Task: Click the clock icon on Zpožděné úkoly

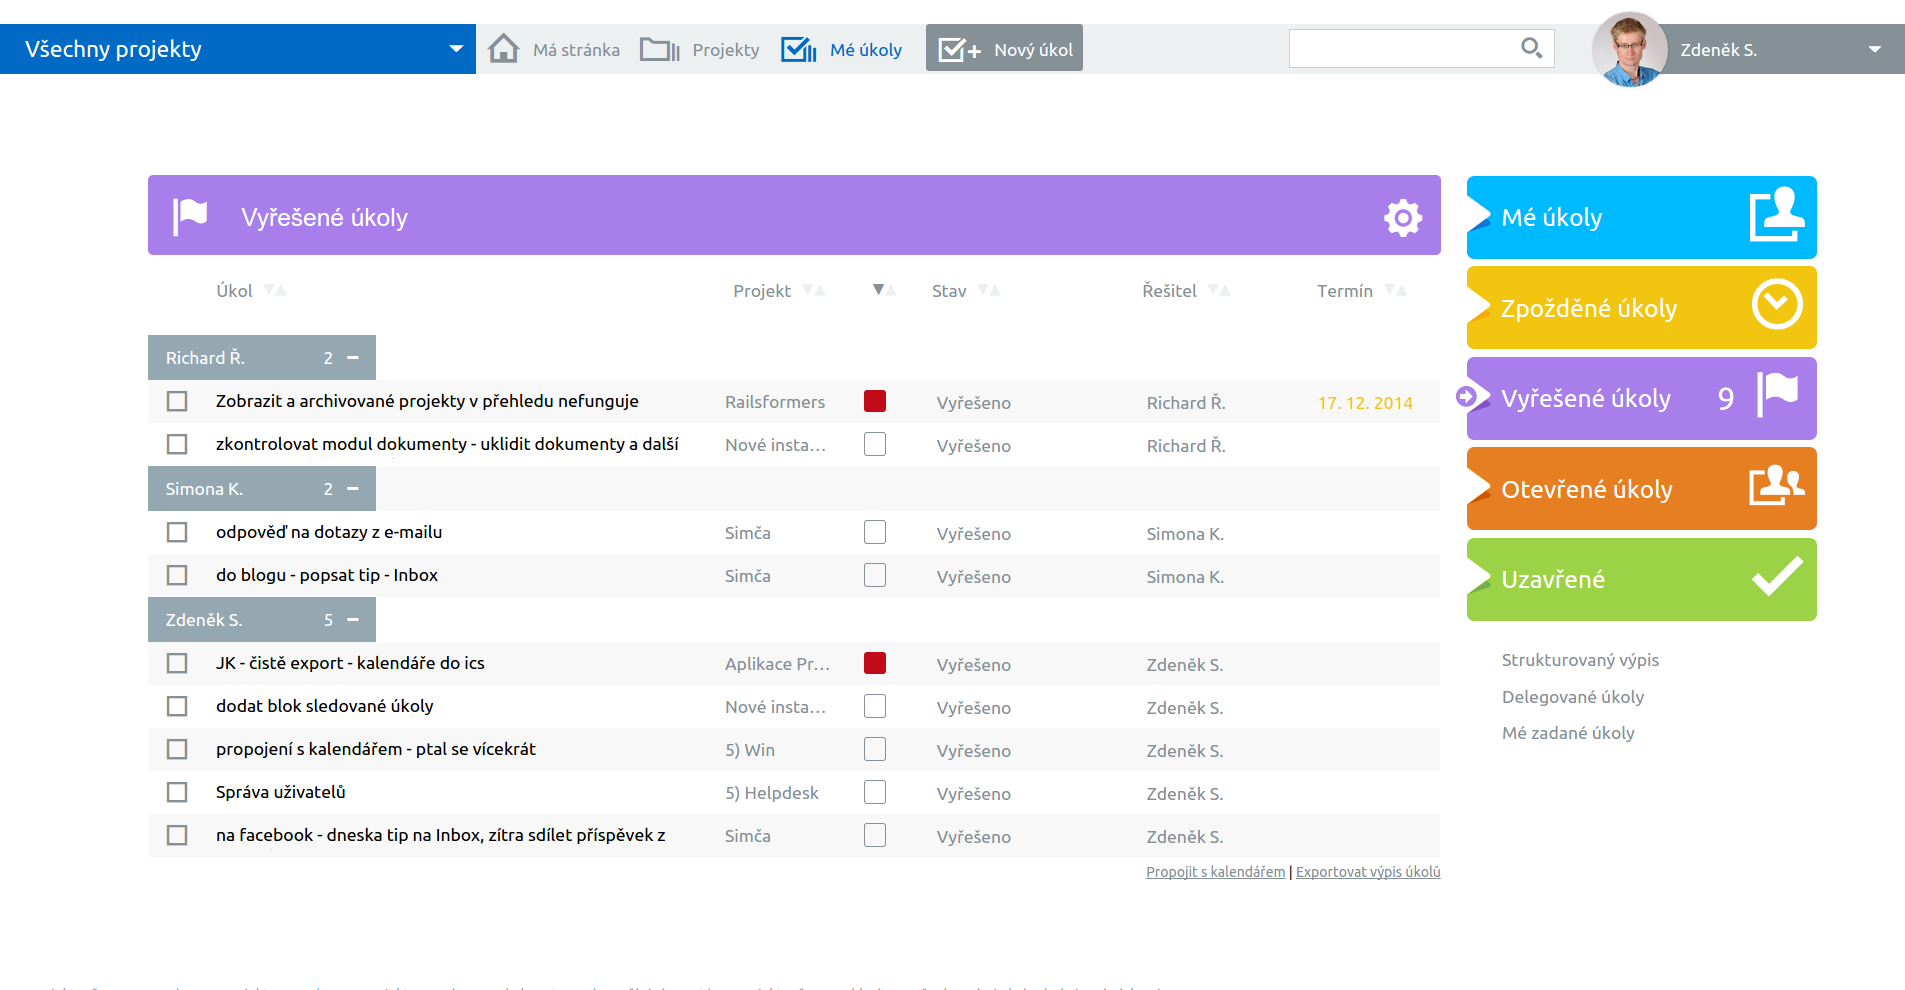Action: click(x=1776, y=305)
